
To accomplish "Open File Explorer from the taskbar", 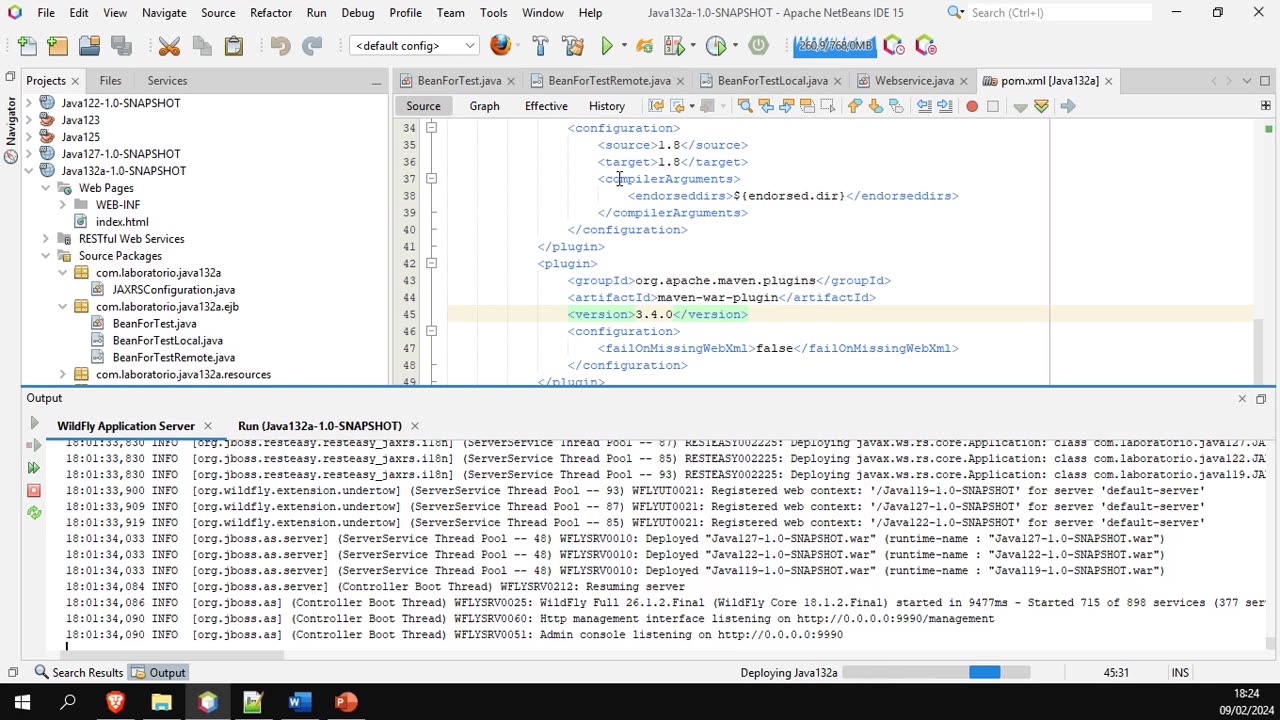I will point(161,702).
